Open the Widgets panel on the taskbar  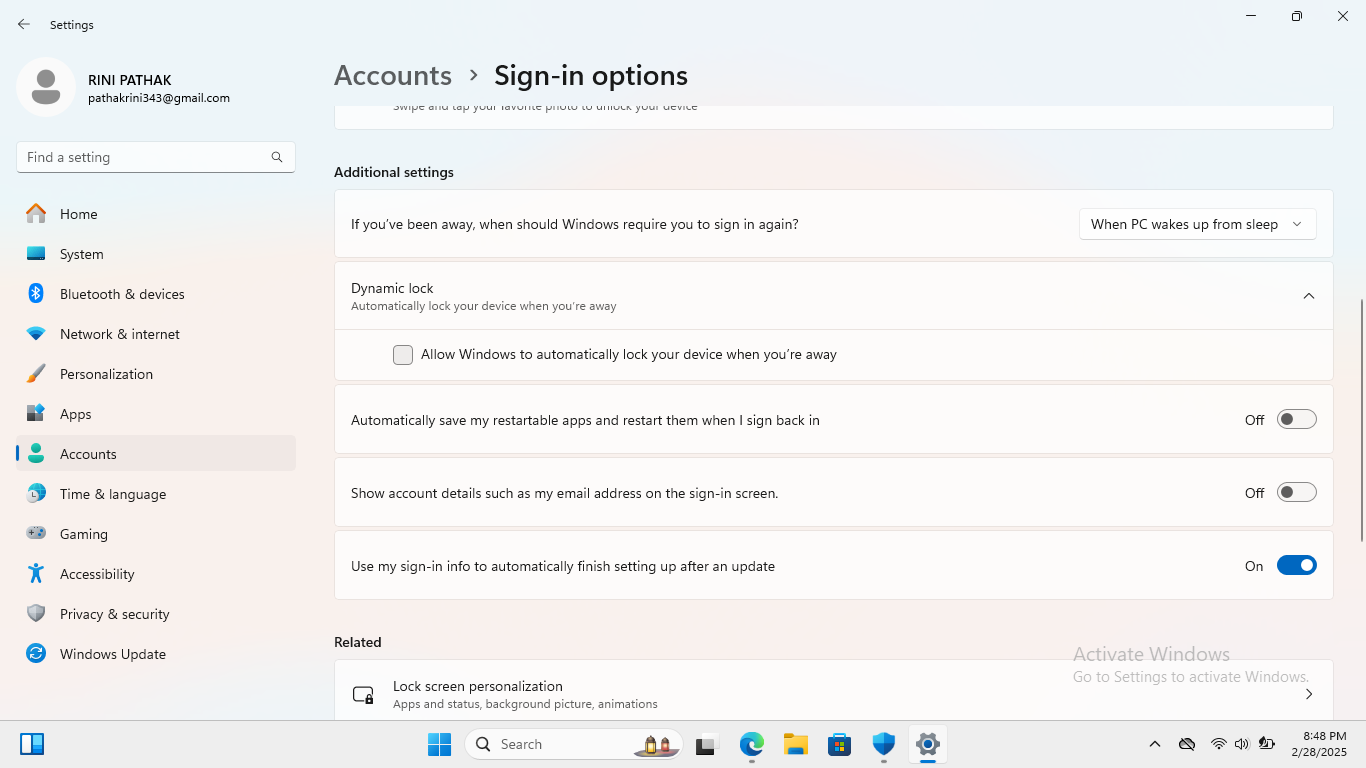tap(32, 744)
